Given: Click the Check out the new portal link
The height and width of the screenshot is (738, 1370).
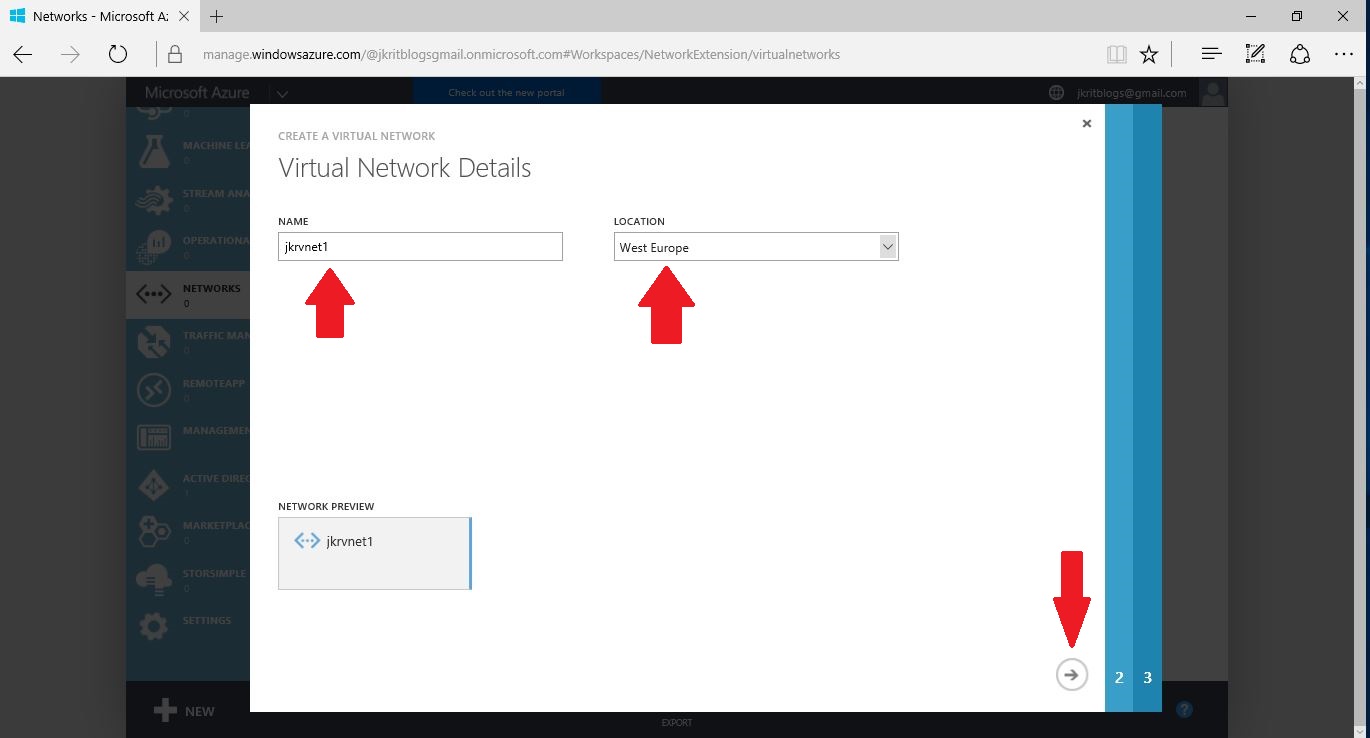Looking at the screenshot, I should 506,93.
